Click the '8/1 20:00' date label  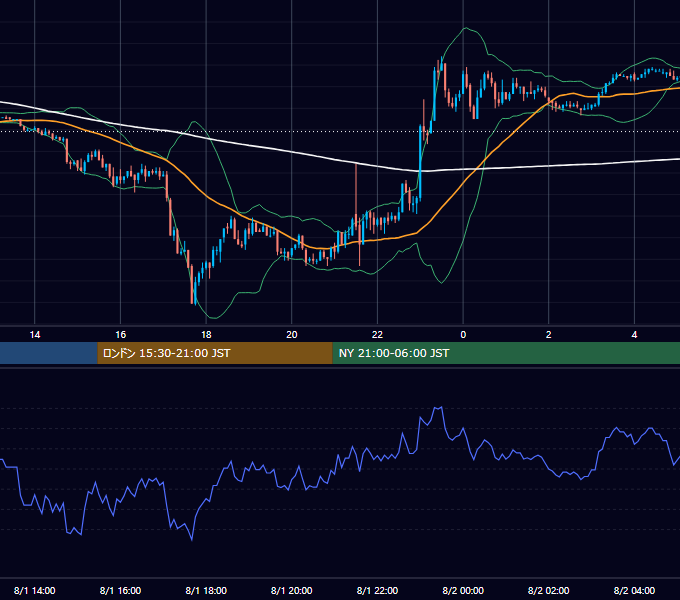click(292, 590)
